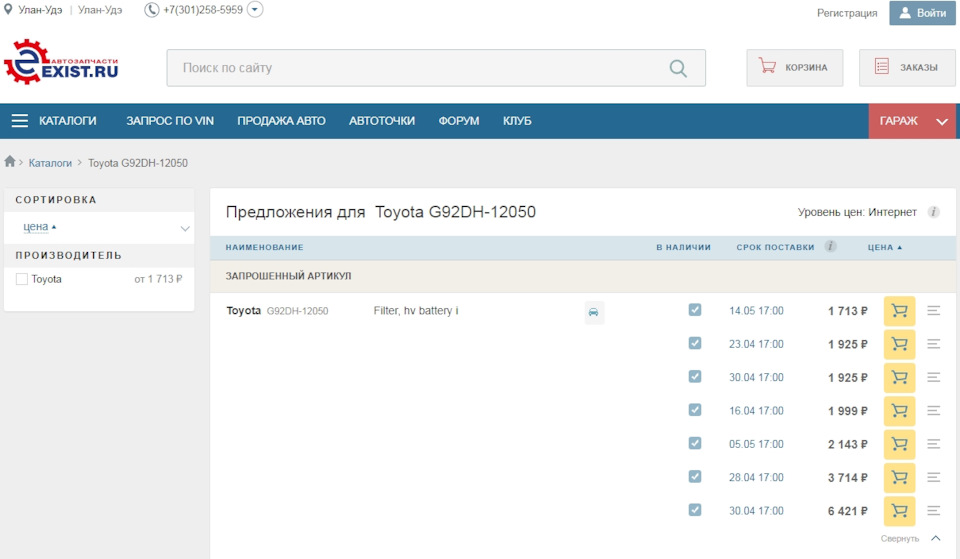The image size is (960, 559).
Task: Add the 3 714 ₽ offer to cart
Action: tap(899, 477)
